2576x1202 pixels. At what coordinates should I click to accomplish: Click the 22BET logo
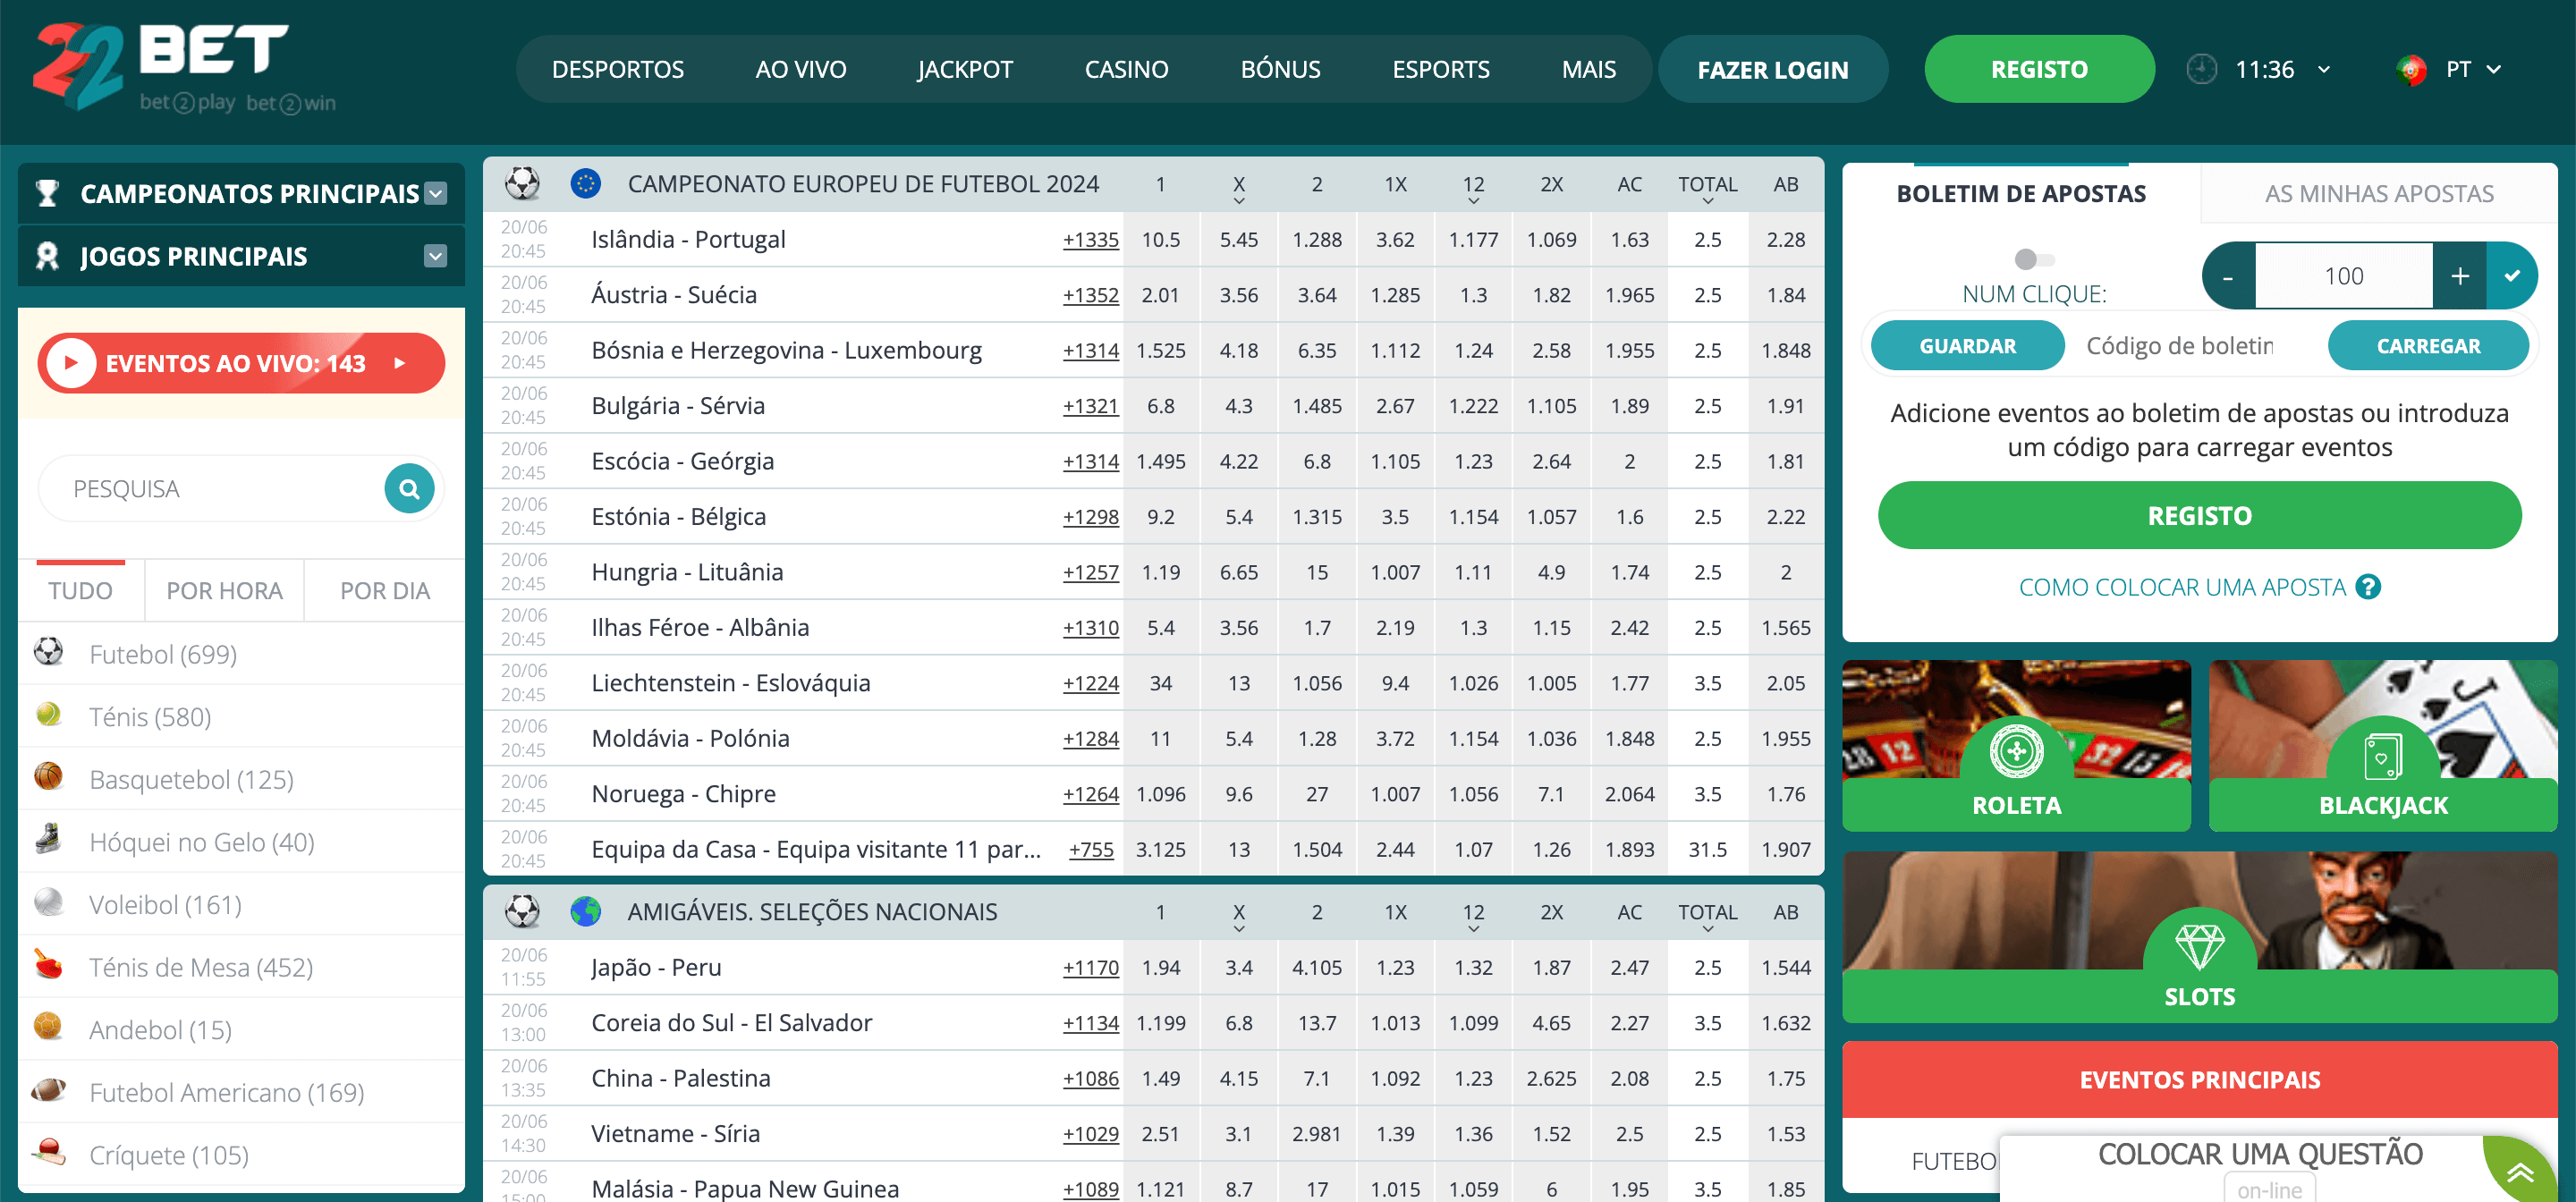click(185, 67)
